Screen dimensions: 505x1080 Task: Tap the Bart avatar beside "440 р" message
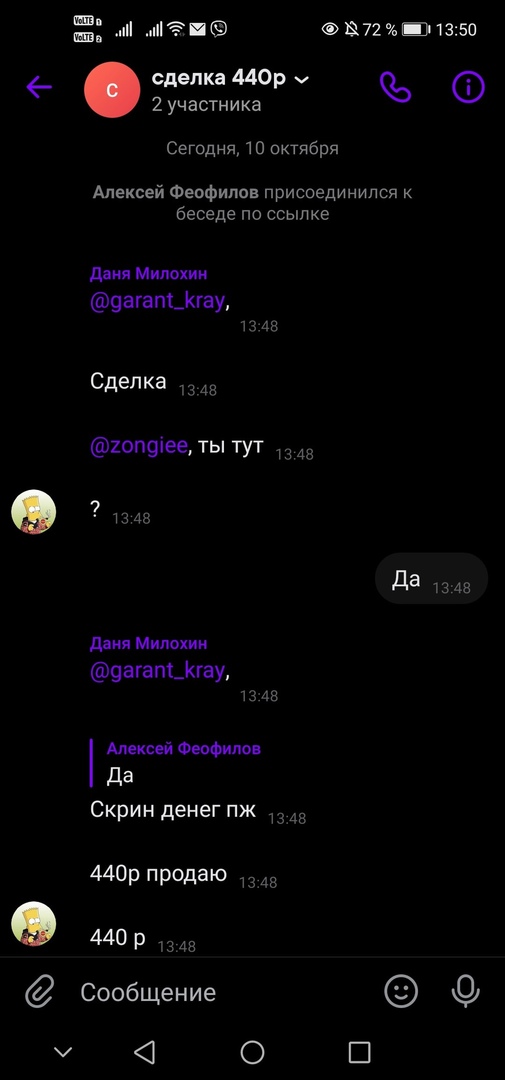34,924
